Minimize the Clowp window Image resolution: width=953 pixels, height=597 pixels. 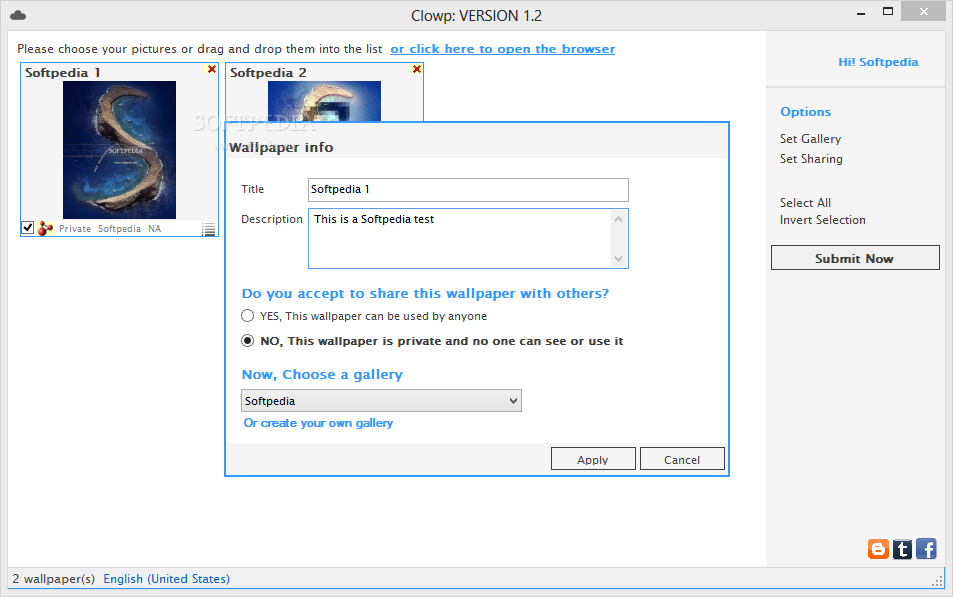tap(861, 13)
